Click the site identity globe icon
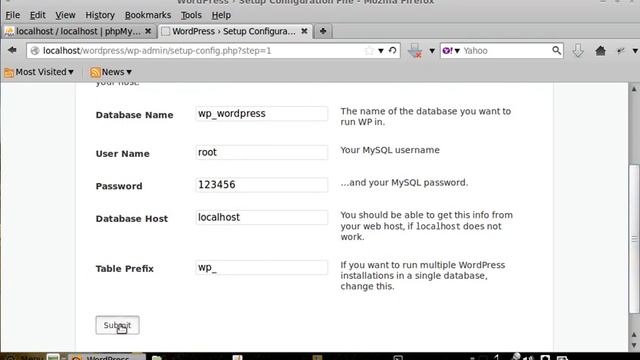This screenshot has width=640, height=360. coord(35,51)
